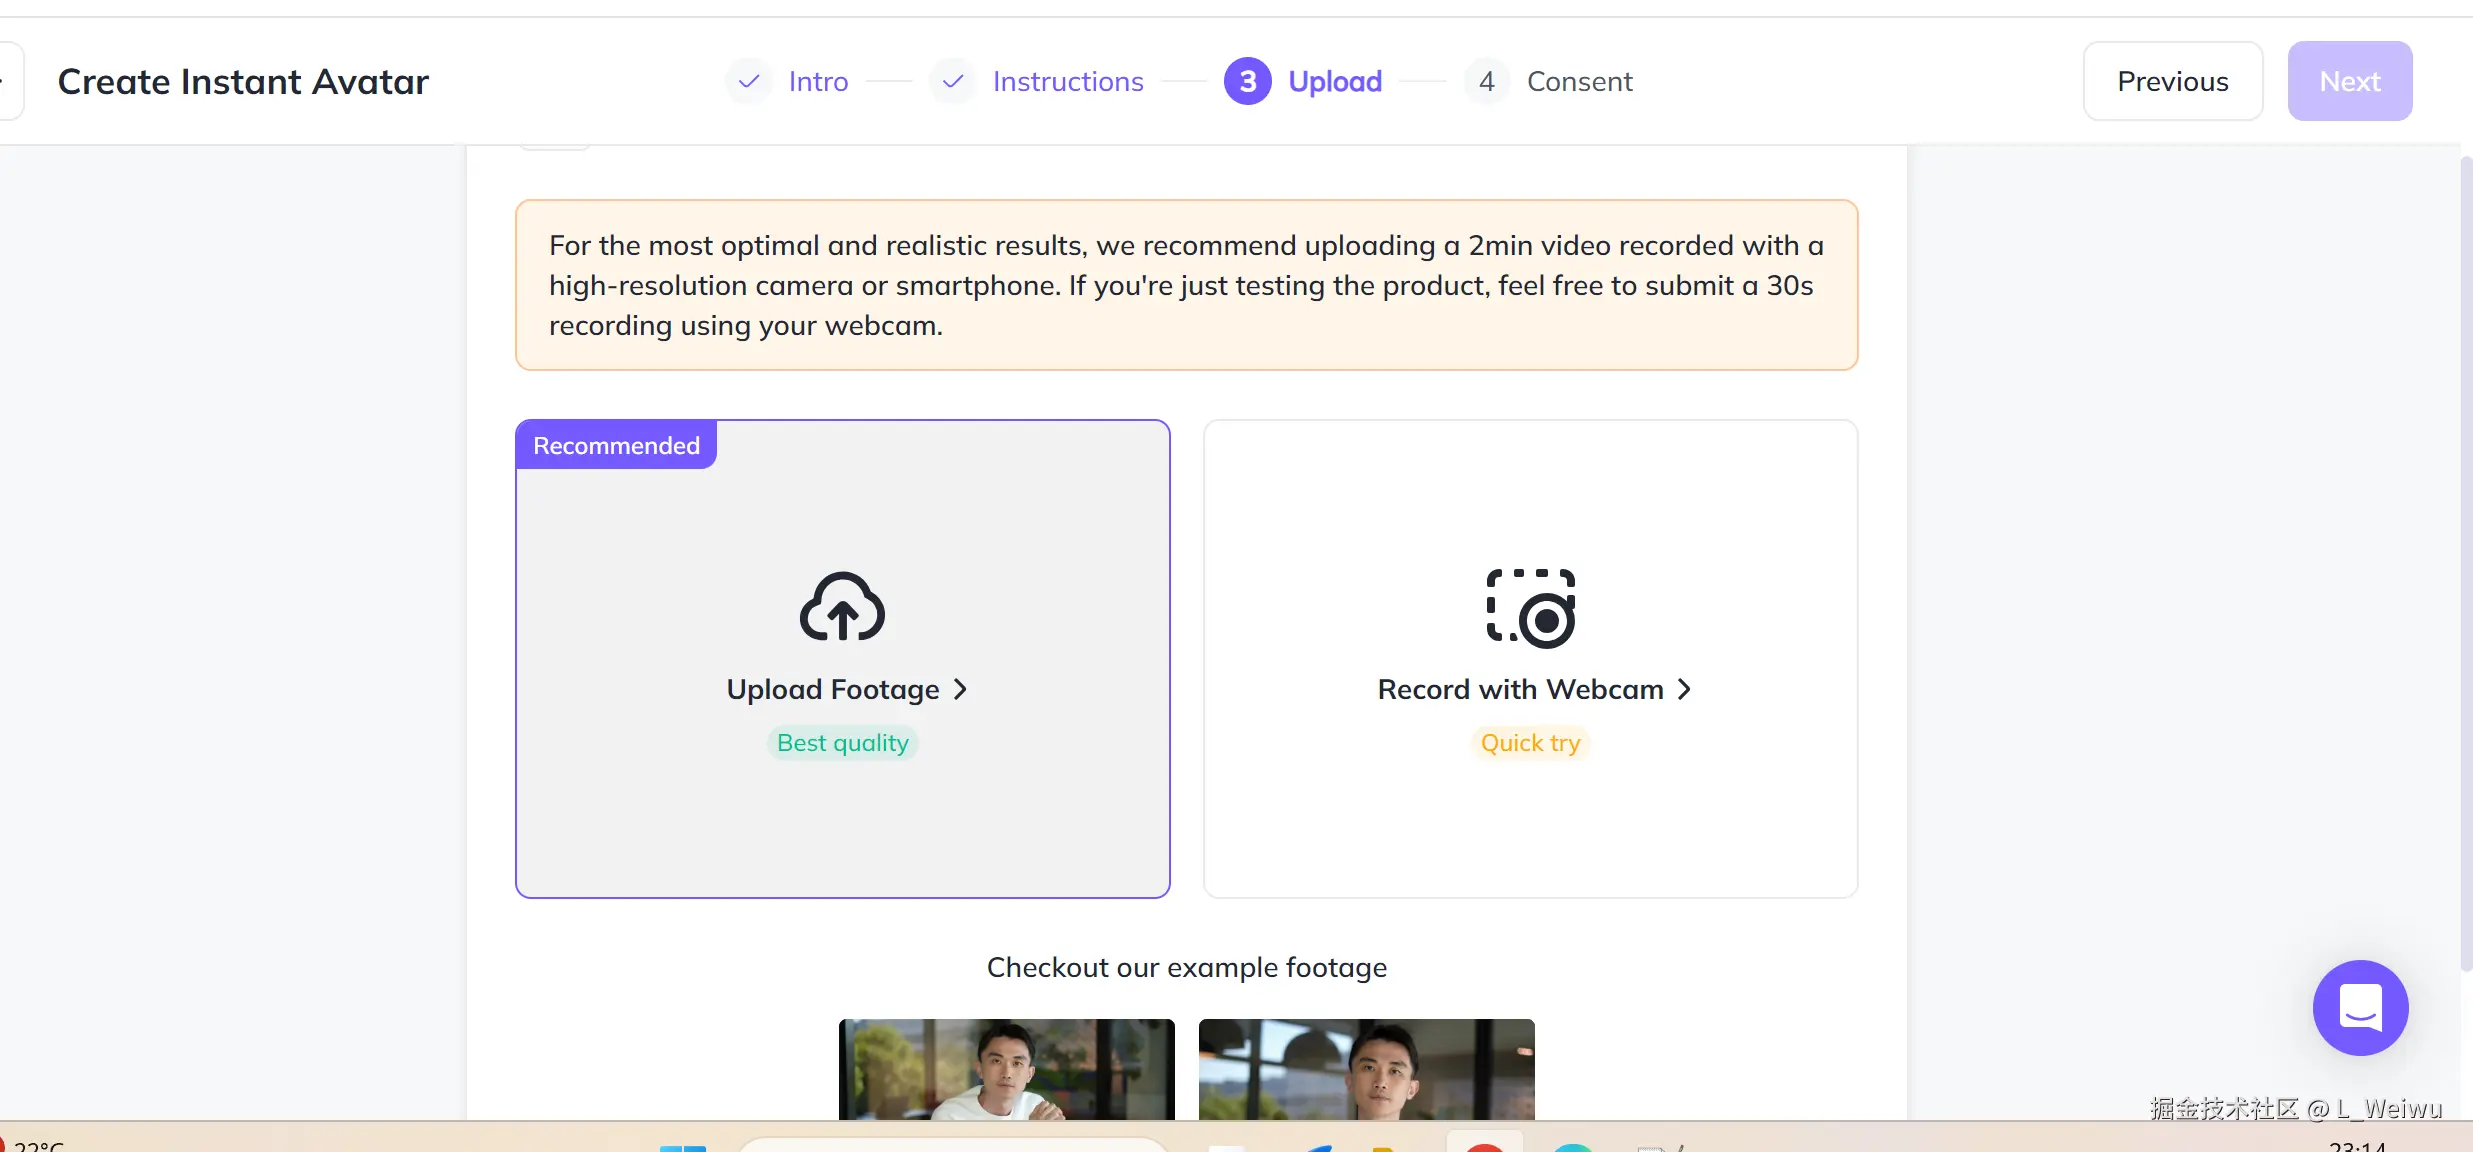Select the Upload Footage label

[832, 689]
